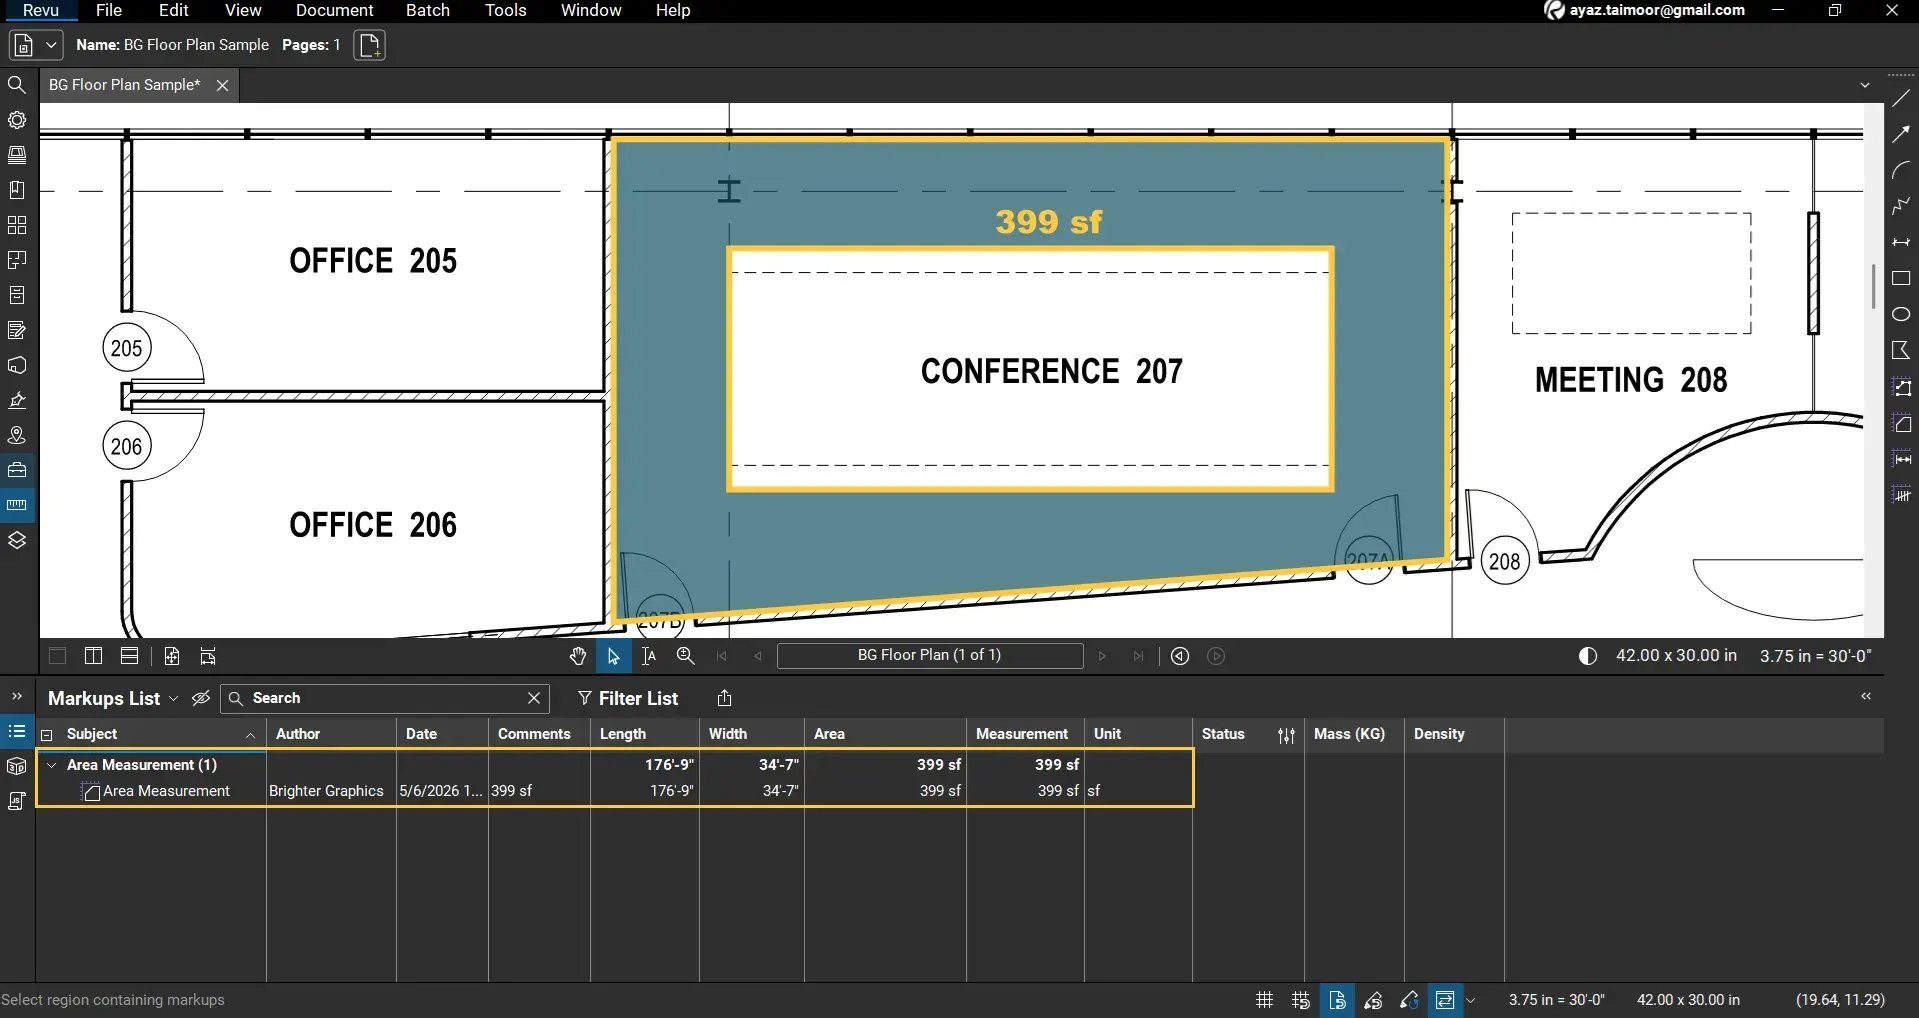Collapse all groups in Subject column
The height and width of the screenshot is (1018, 1919).
(x=46, y=735)
